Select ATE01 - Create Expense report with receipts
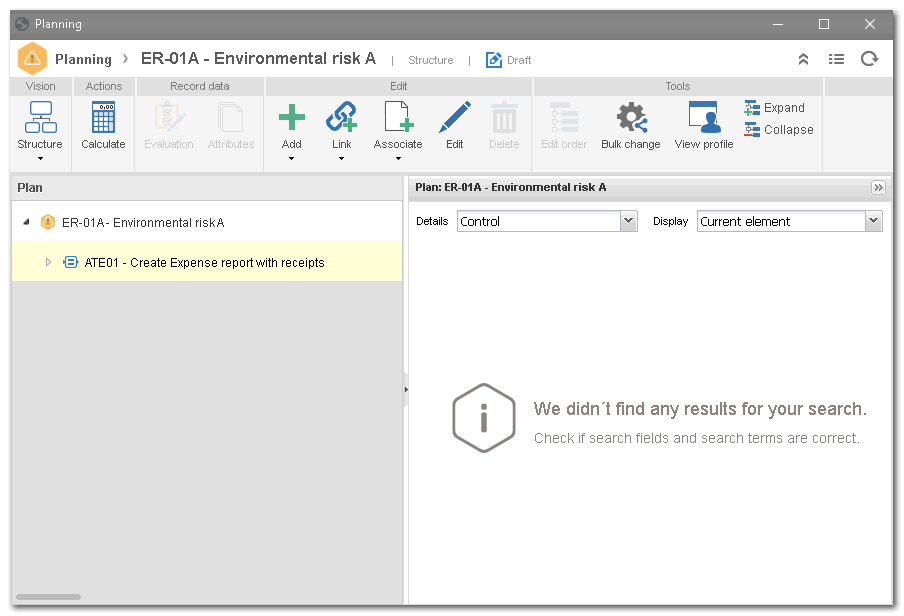Screen dimensions: 904x616 207,262
